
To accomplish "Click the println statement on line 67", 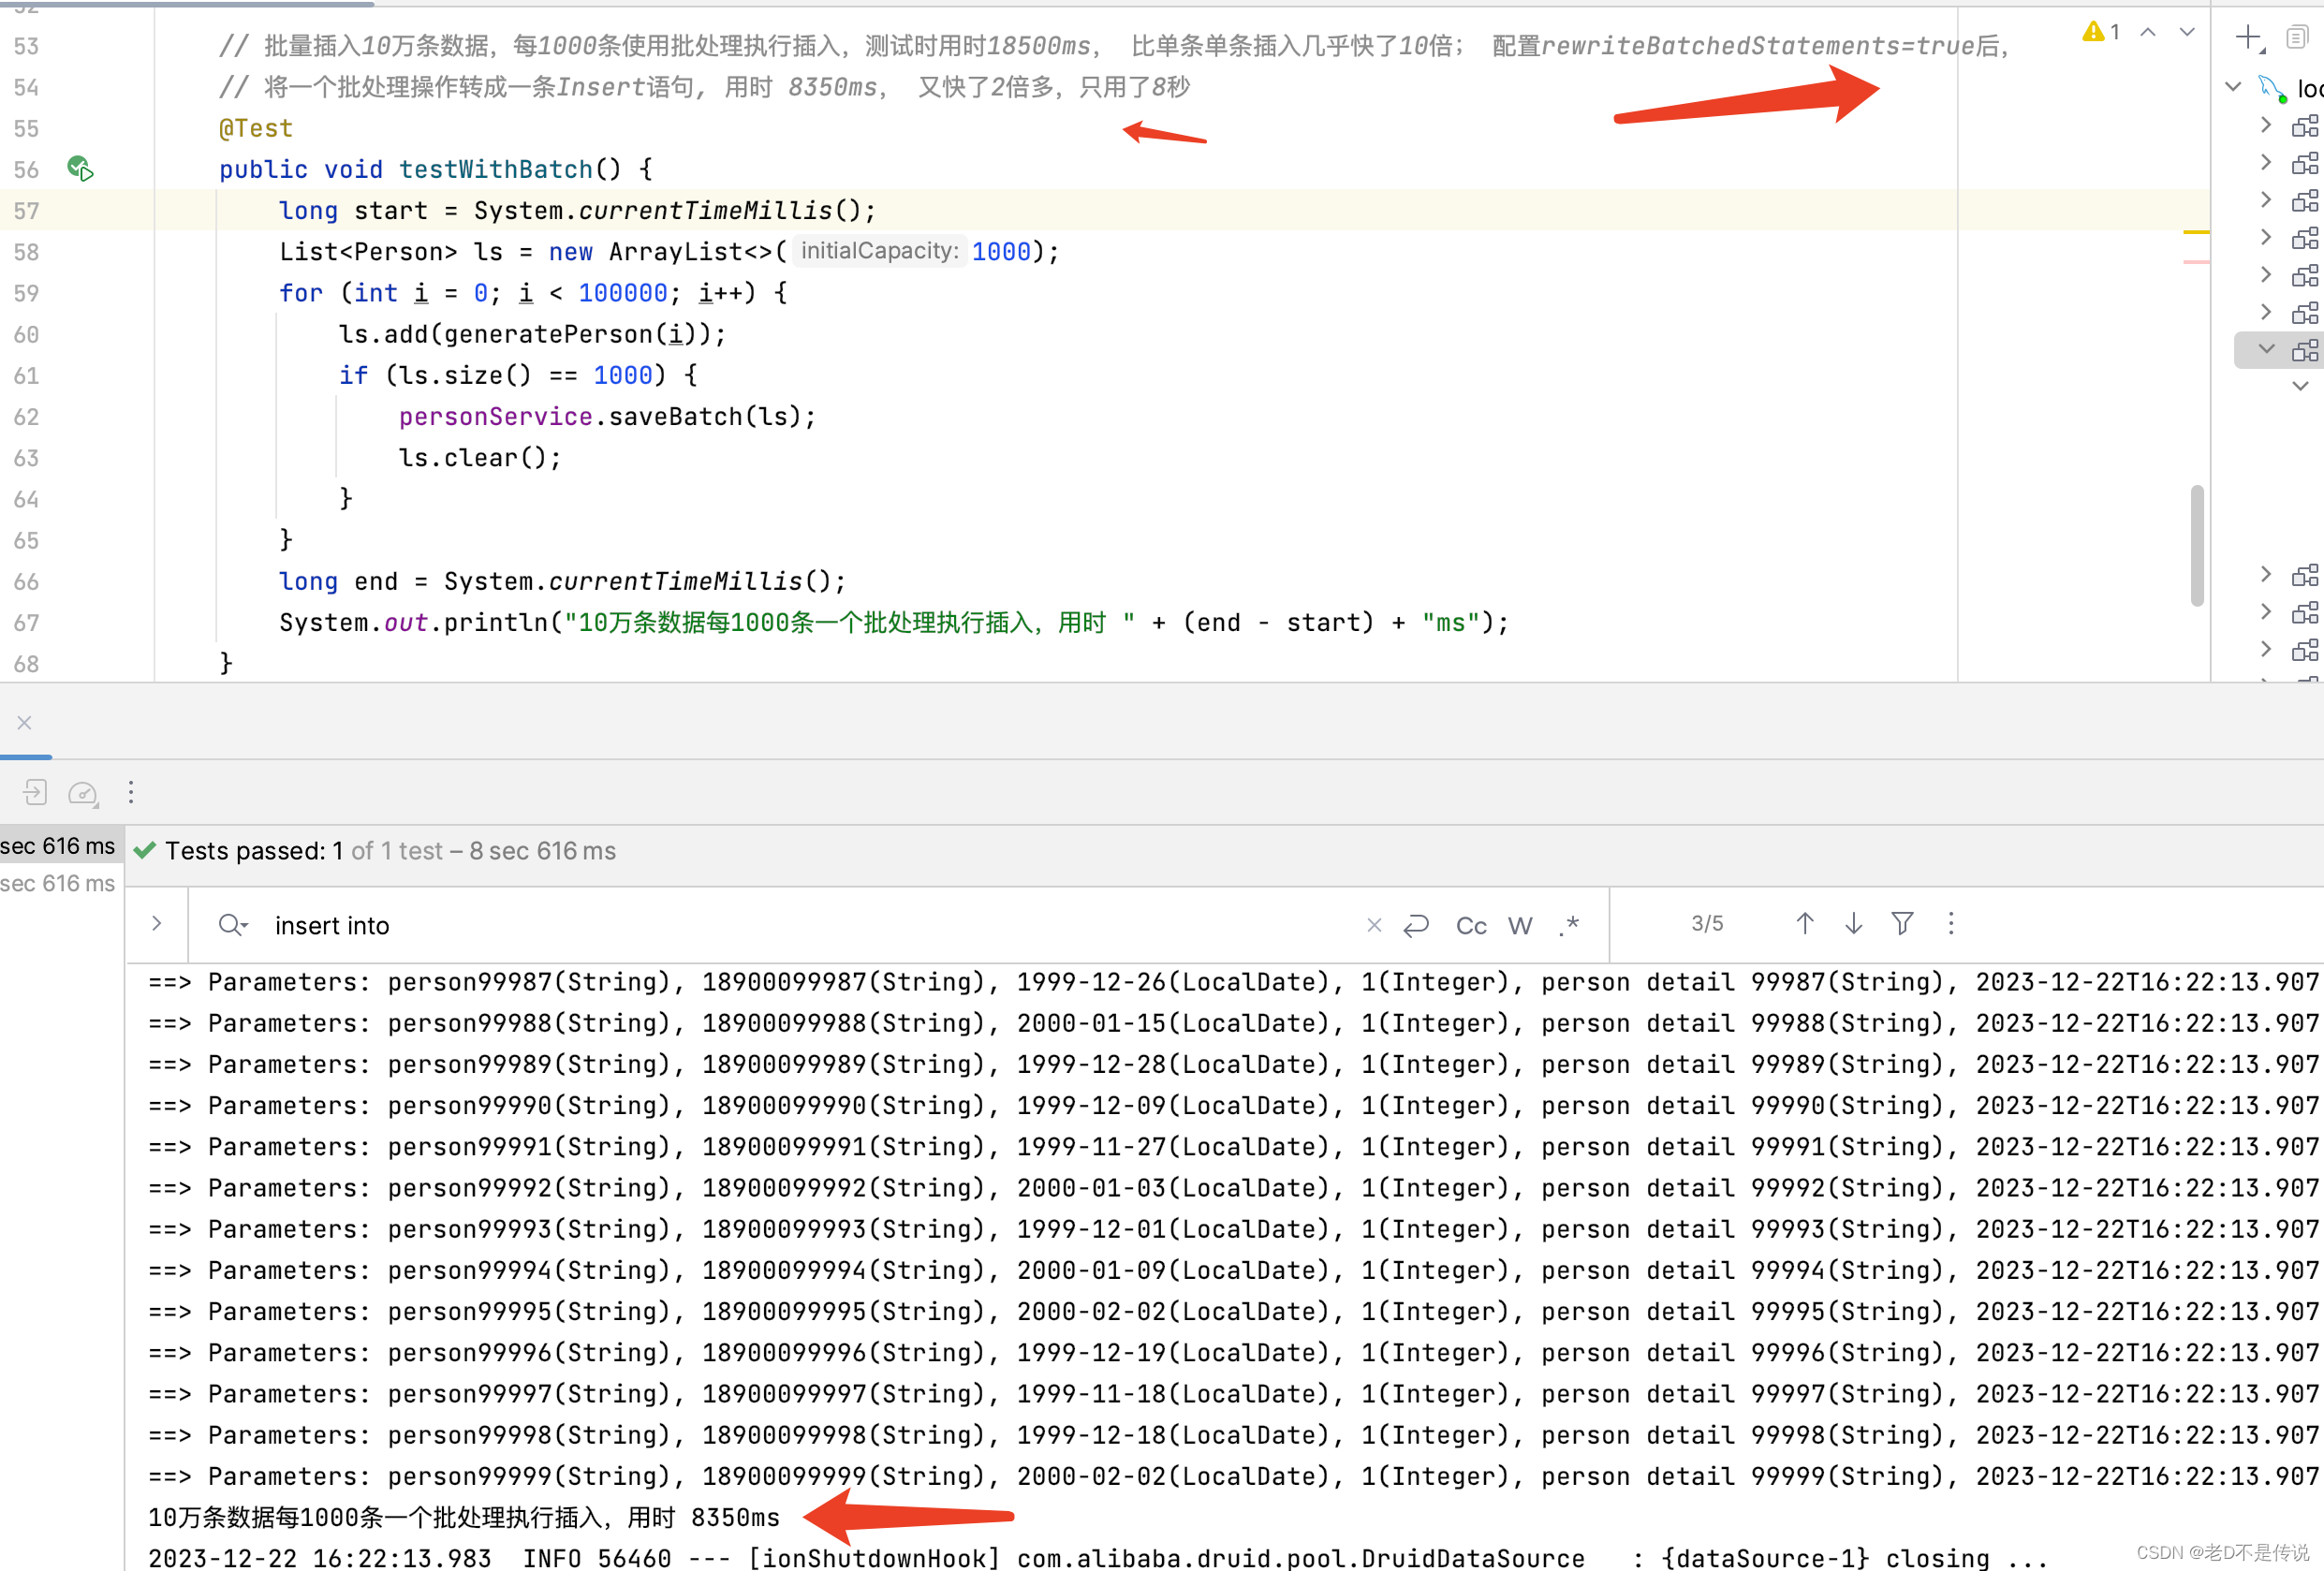I will (894, 622).
